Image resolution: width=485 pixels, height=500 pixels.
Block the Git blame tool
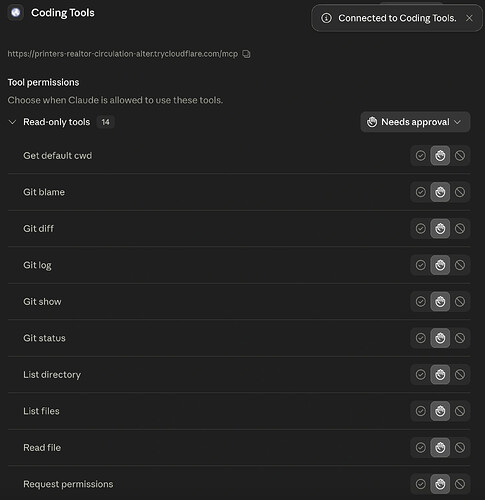pyautogui.click(x=460, y=192)
